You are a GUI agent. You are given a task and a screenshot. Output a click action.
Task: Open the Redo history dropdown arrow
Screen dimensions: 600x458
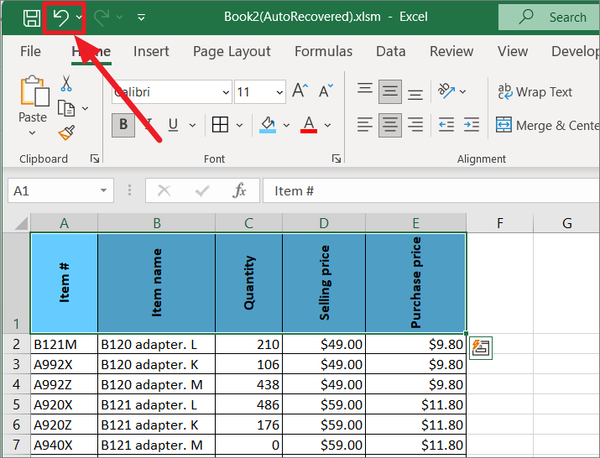[119, 17]
